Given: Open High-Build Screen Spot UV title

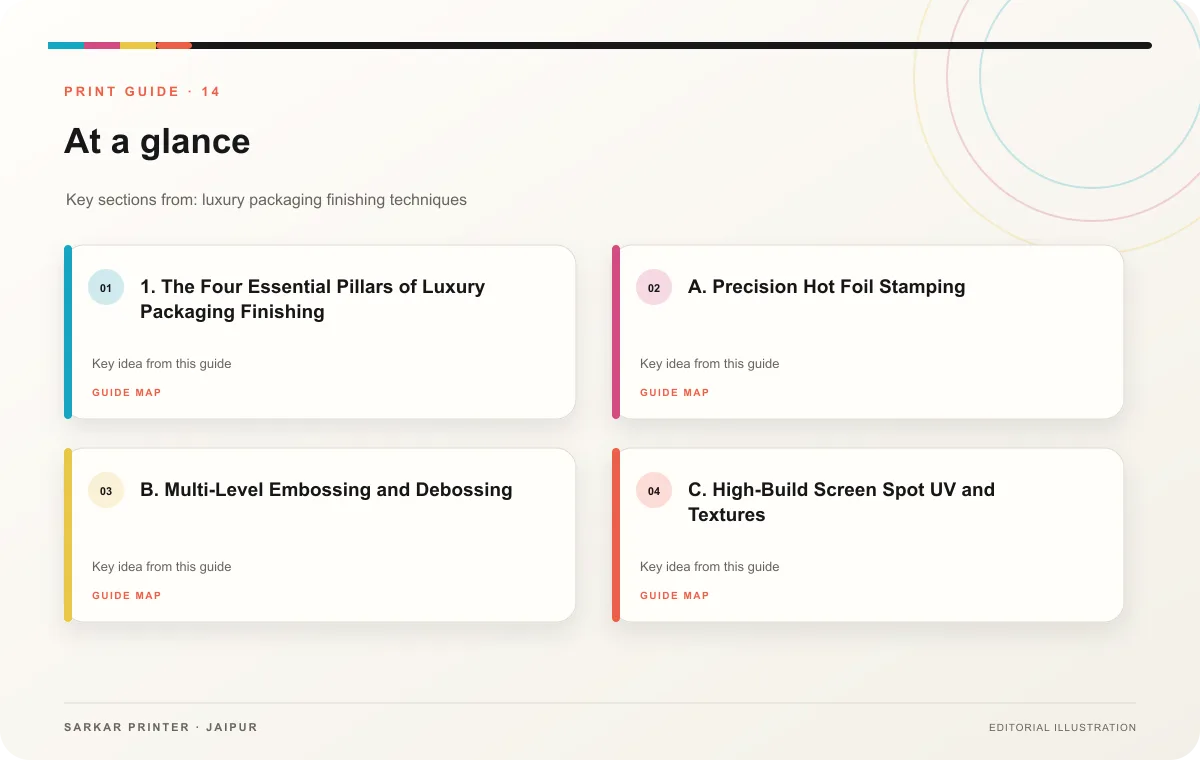Looking at the screenshot, I should pyautogui.click(x=841, y=502).
